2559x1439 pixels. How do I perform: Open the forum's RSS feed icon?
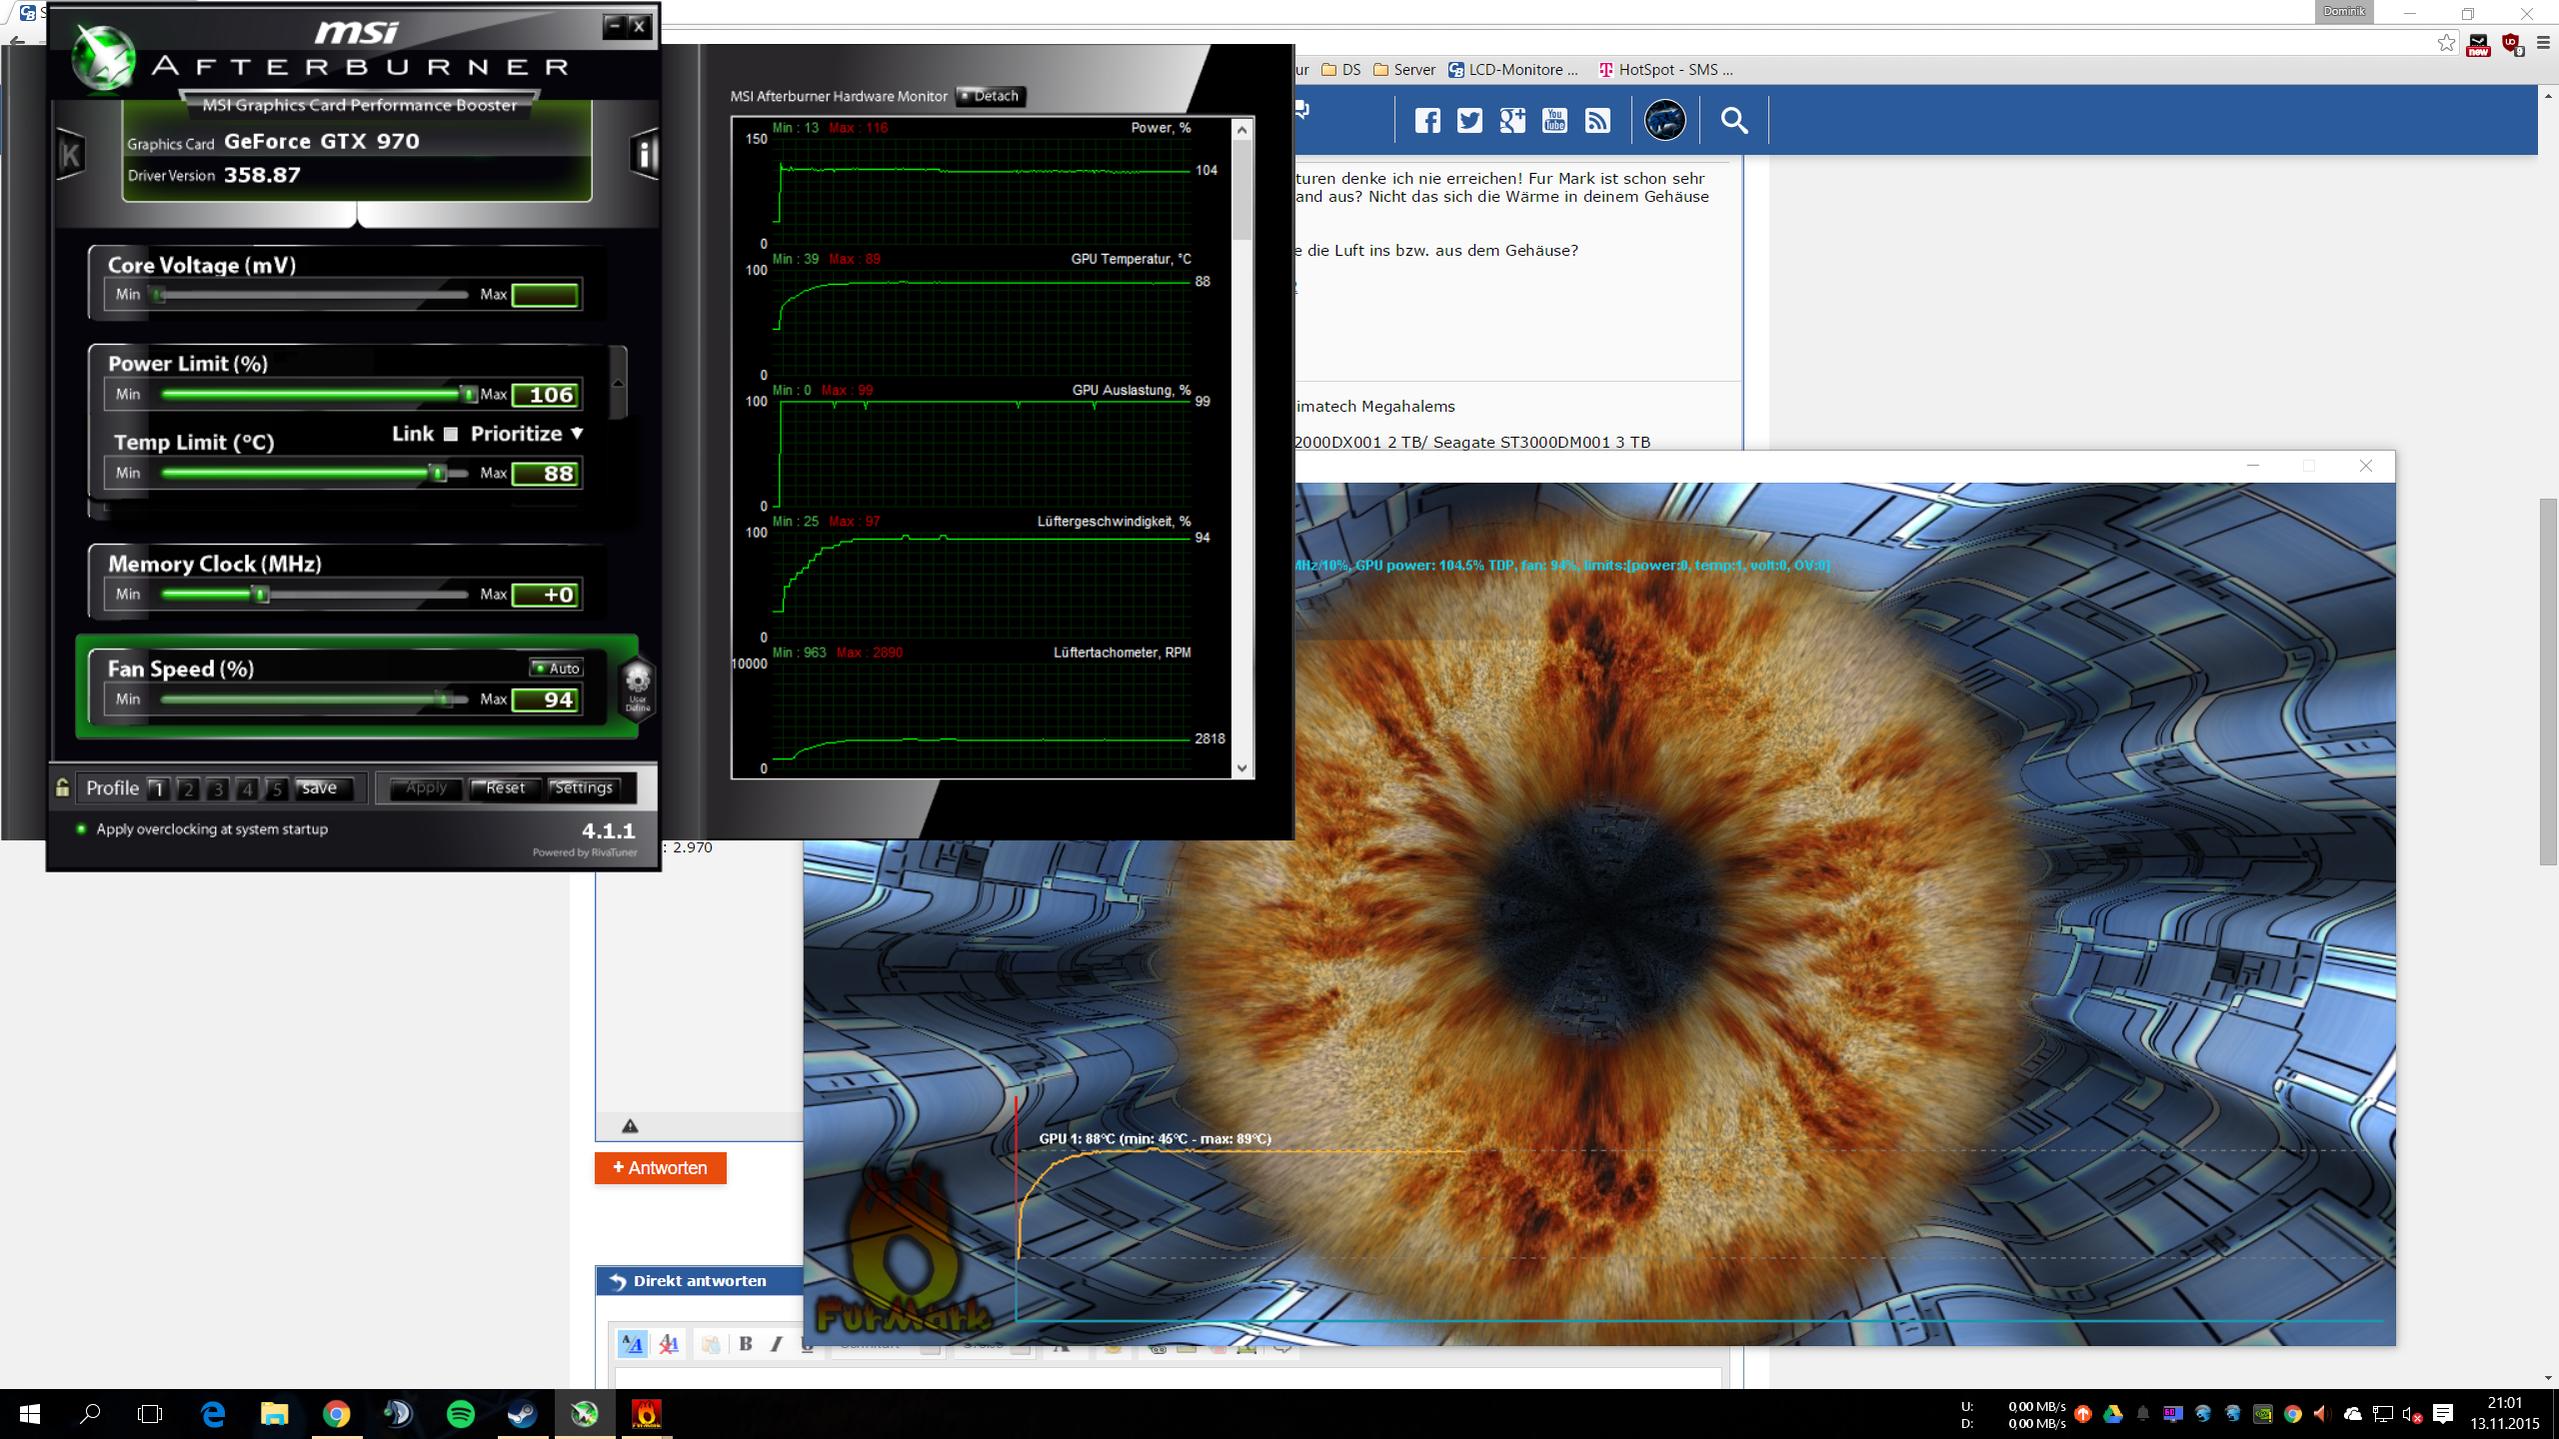[1598, 121]
